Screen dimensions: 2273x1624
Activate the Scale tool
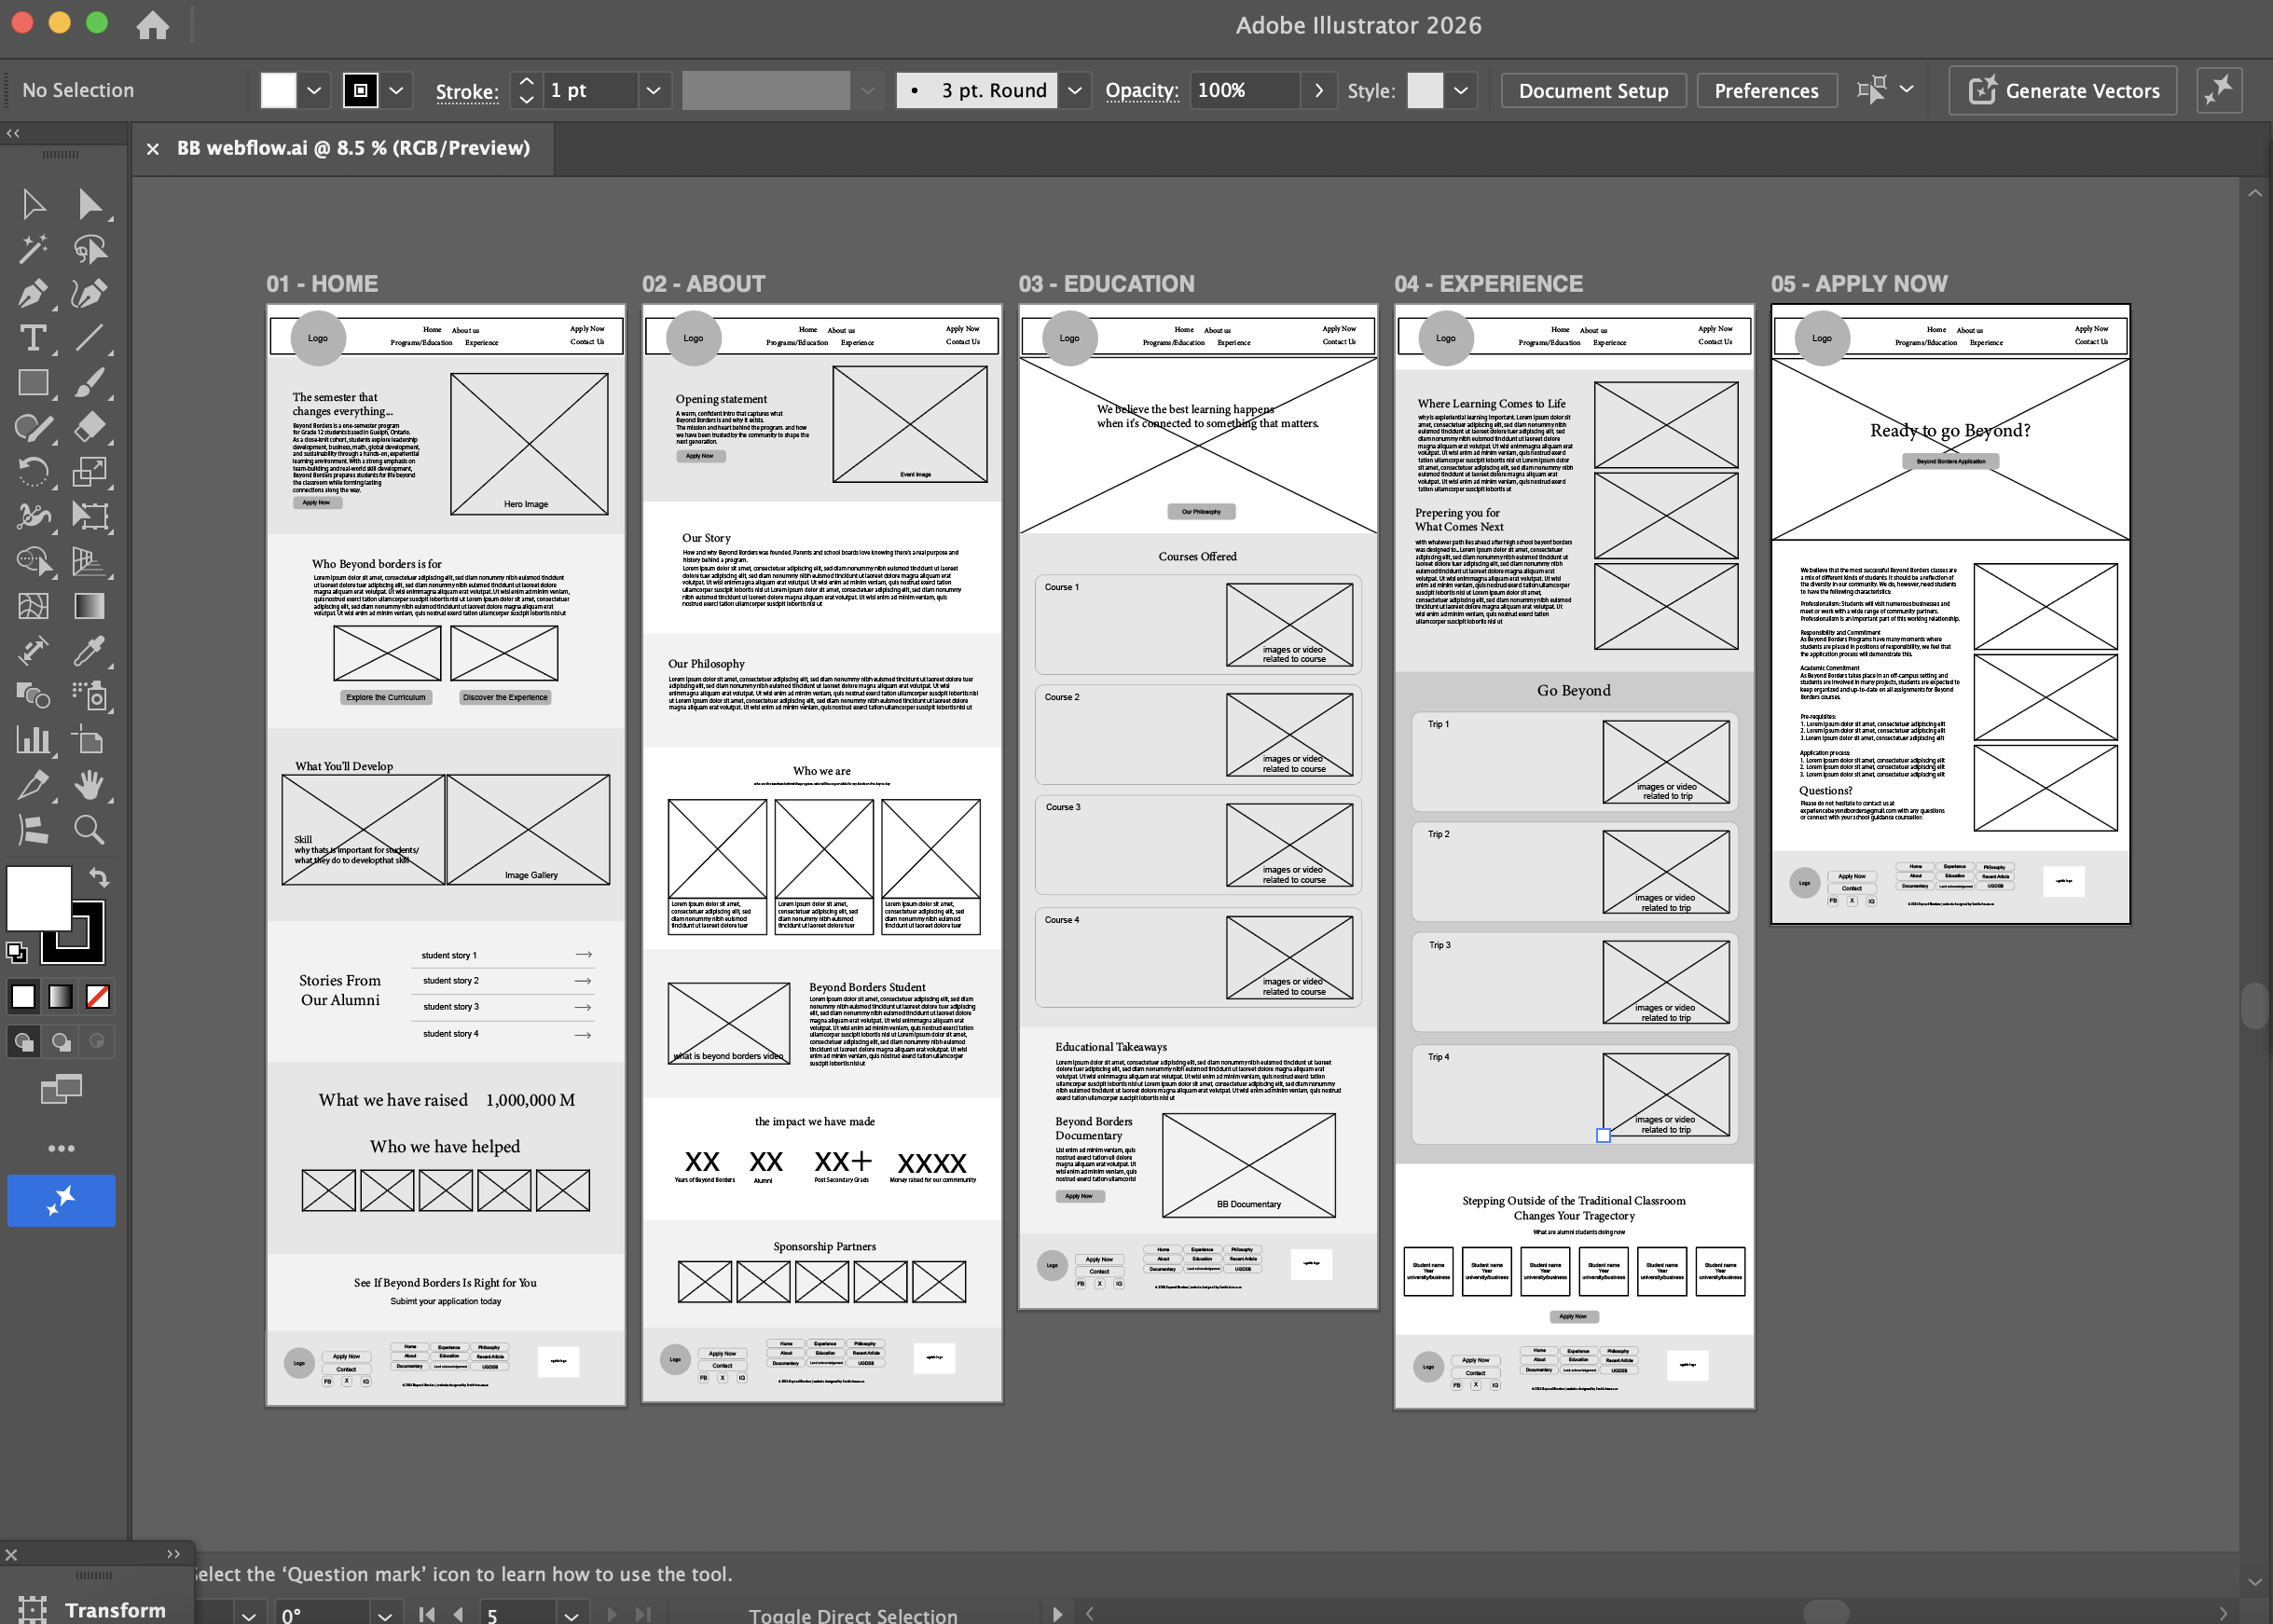tap(90, 472)
